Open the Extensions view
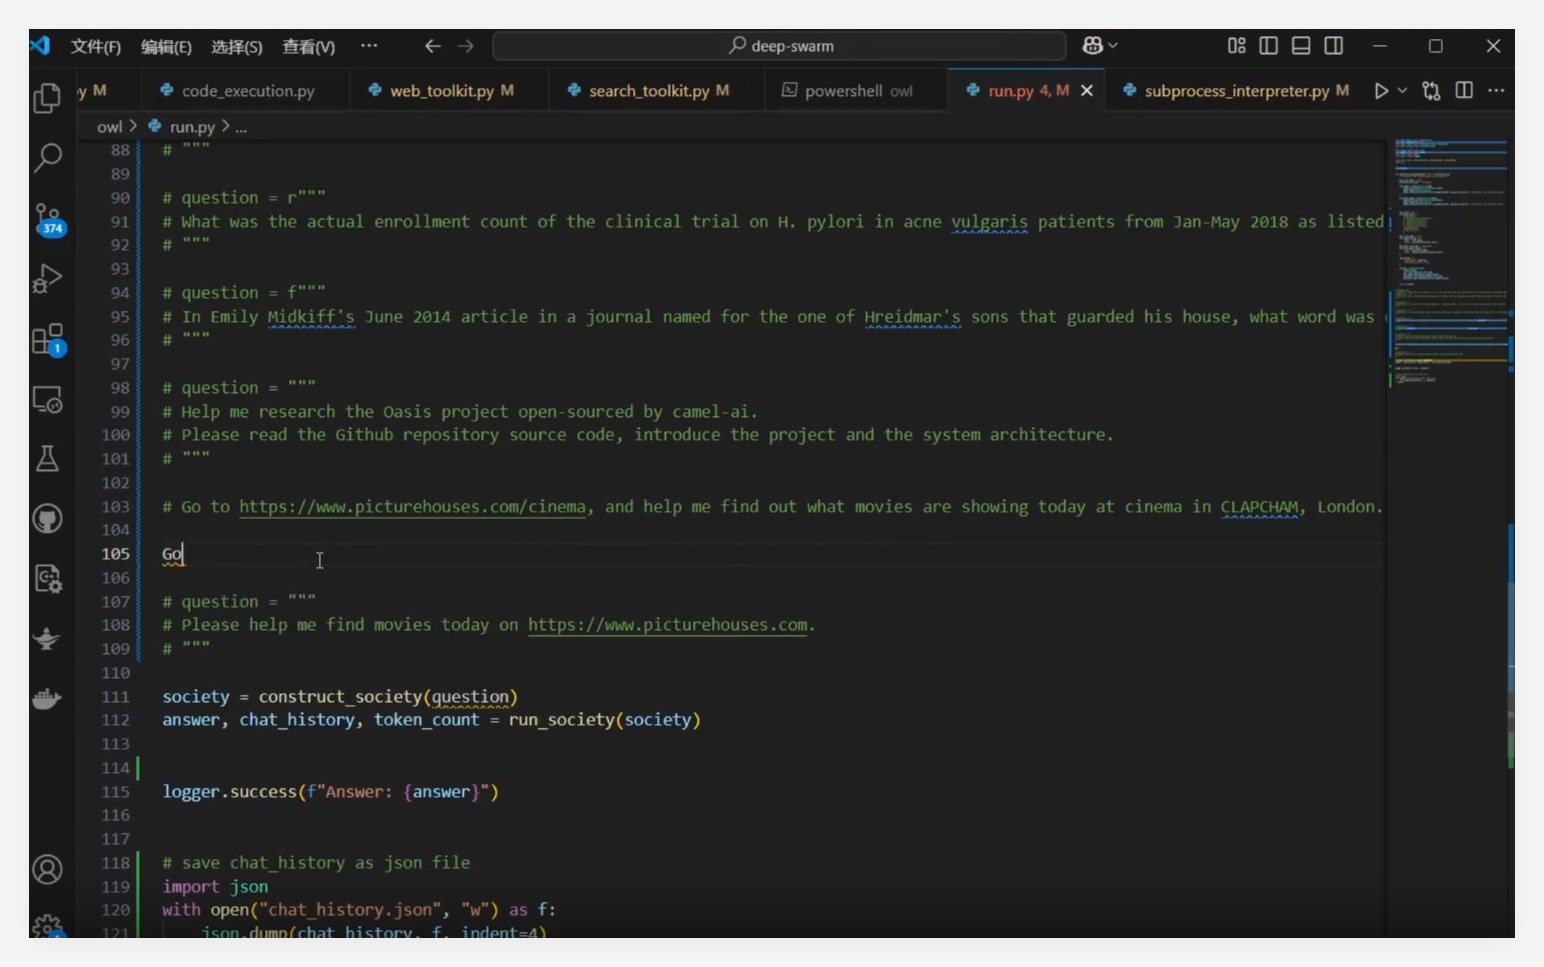Viewport: 1544px width, 967px height. pos(47,339)
